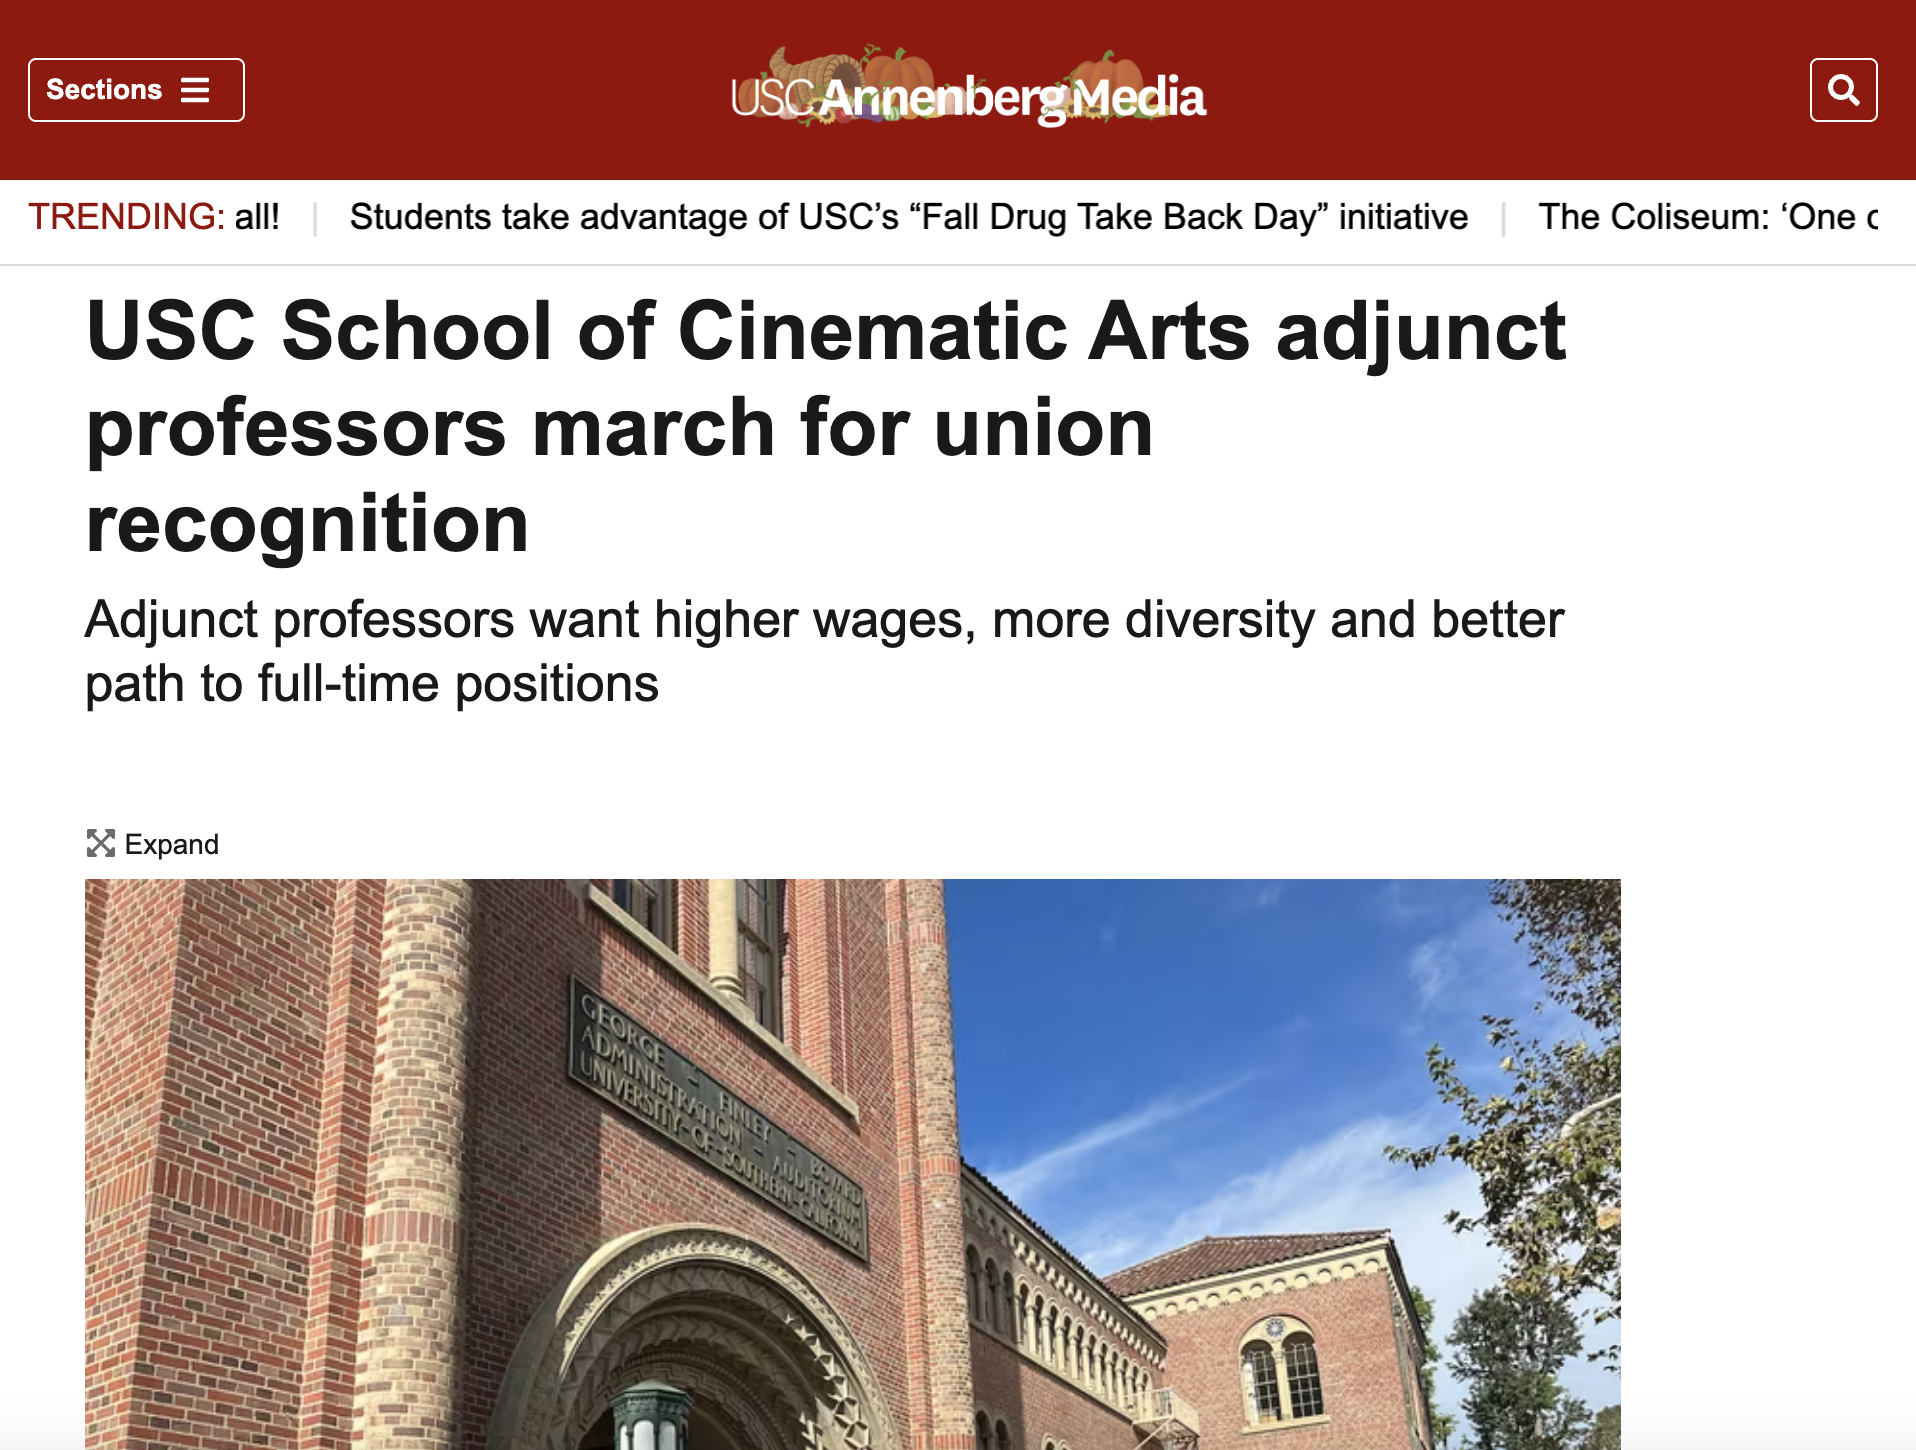Click the pumpkin decoration over Media text

pos(1105,80)
